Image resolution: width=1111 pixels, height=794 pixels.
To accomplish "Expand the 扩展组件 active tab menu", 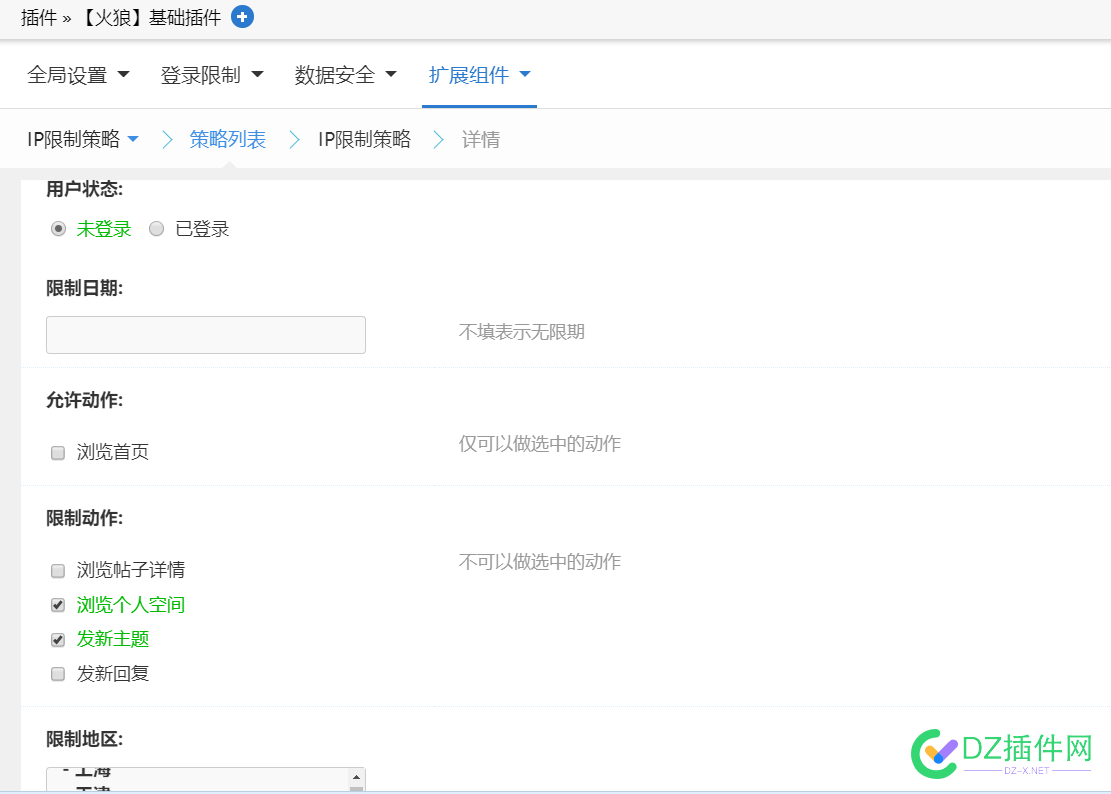I will (479, 75).
